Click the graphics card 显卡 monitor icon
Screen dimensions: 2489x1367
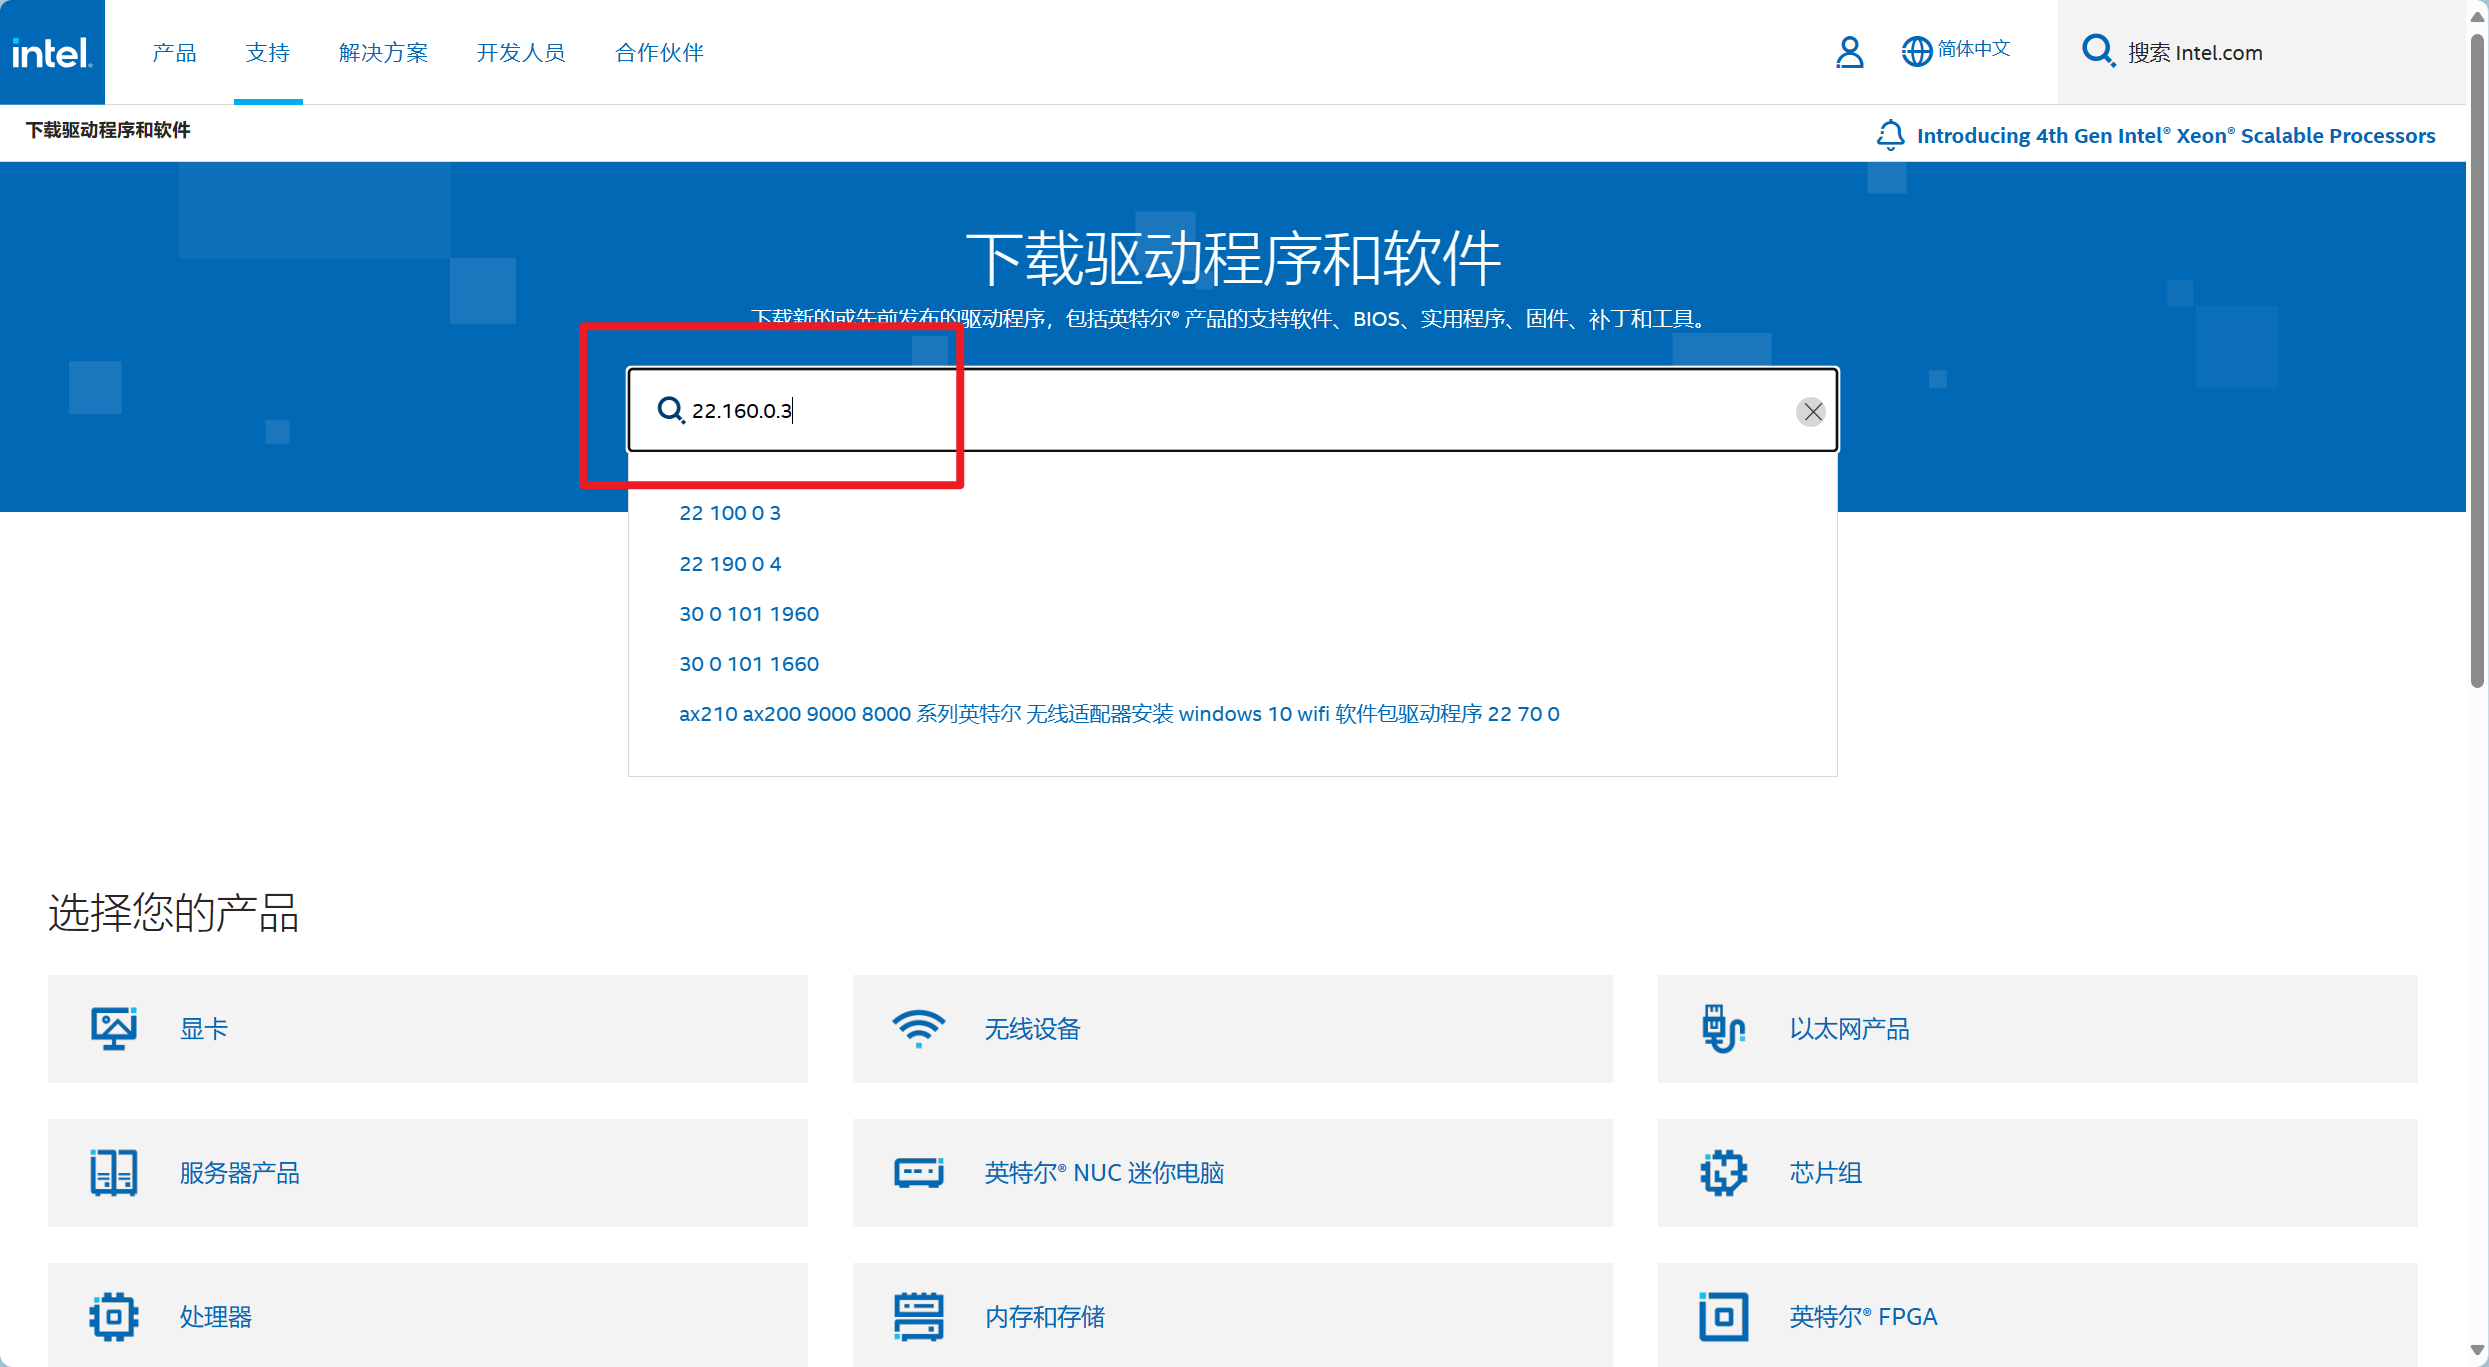click(x=114, y=1028)
